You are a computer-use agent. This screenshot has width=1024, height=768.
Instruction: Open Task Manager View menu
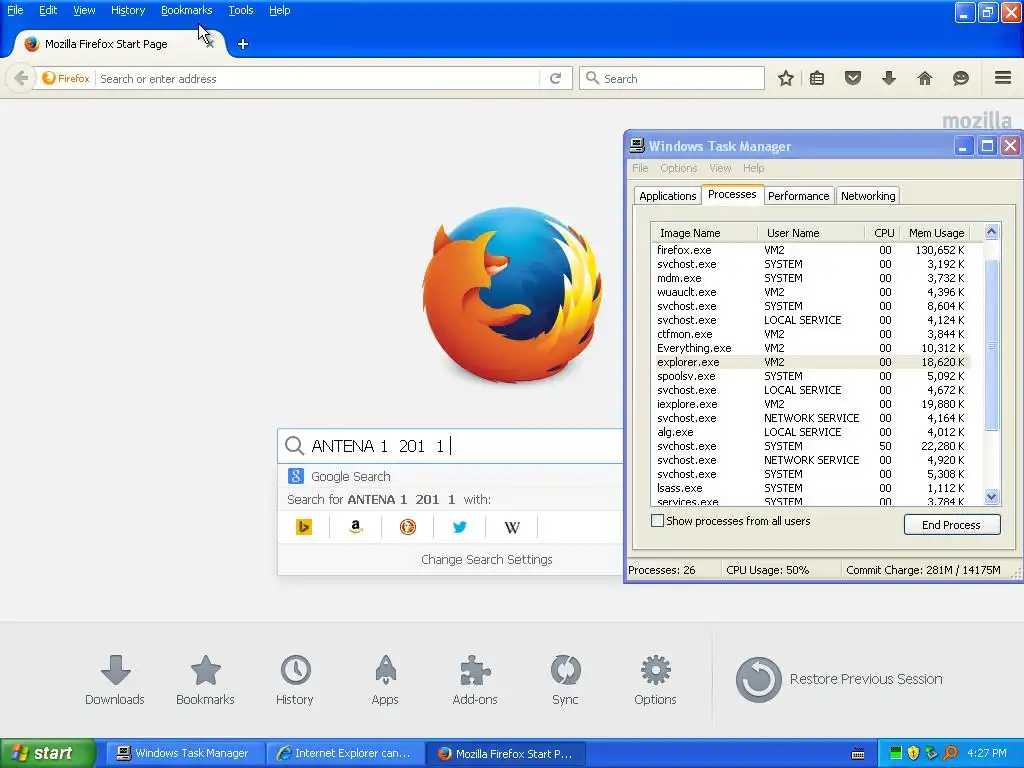(720, 168)
